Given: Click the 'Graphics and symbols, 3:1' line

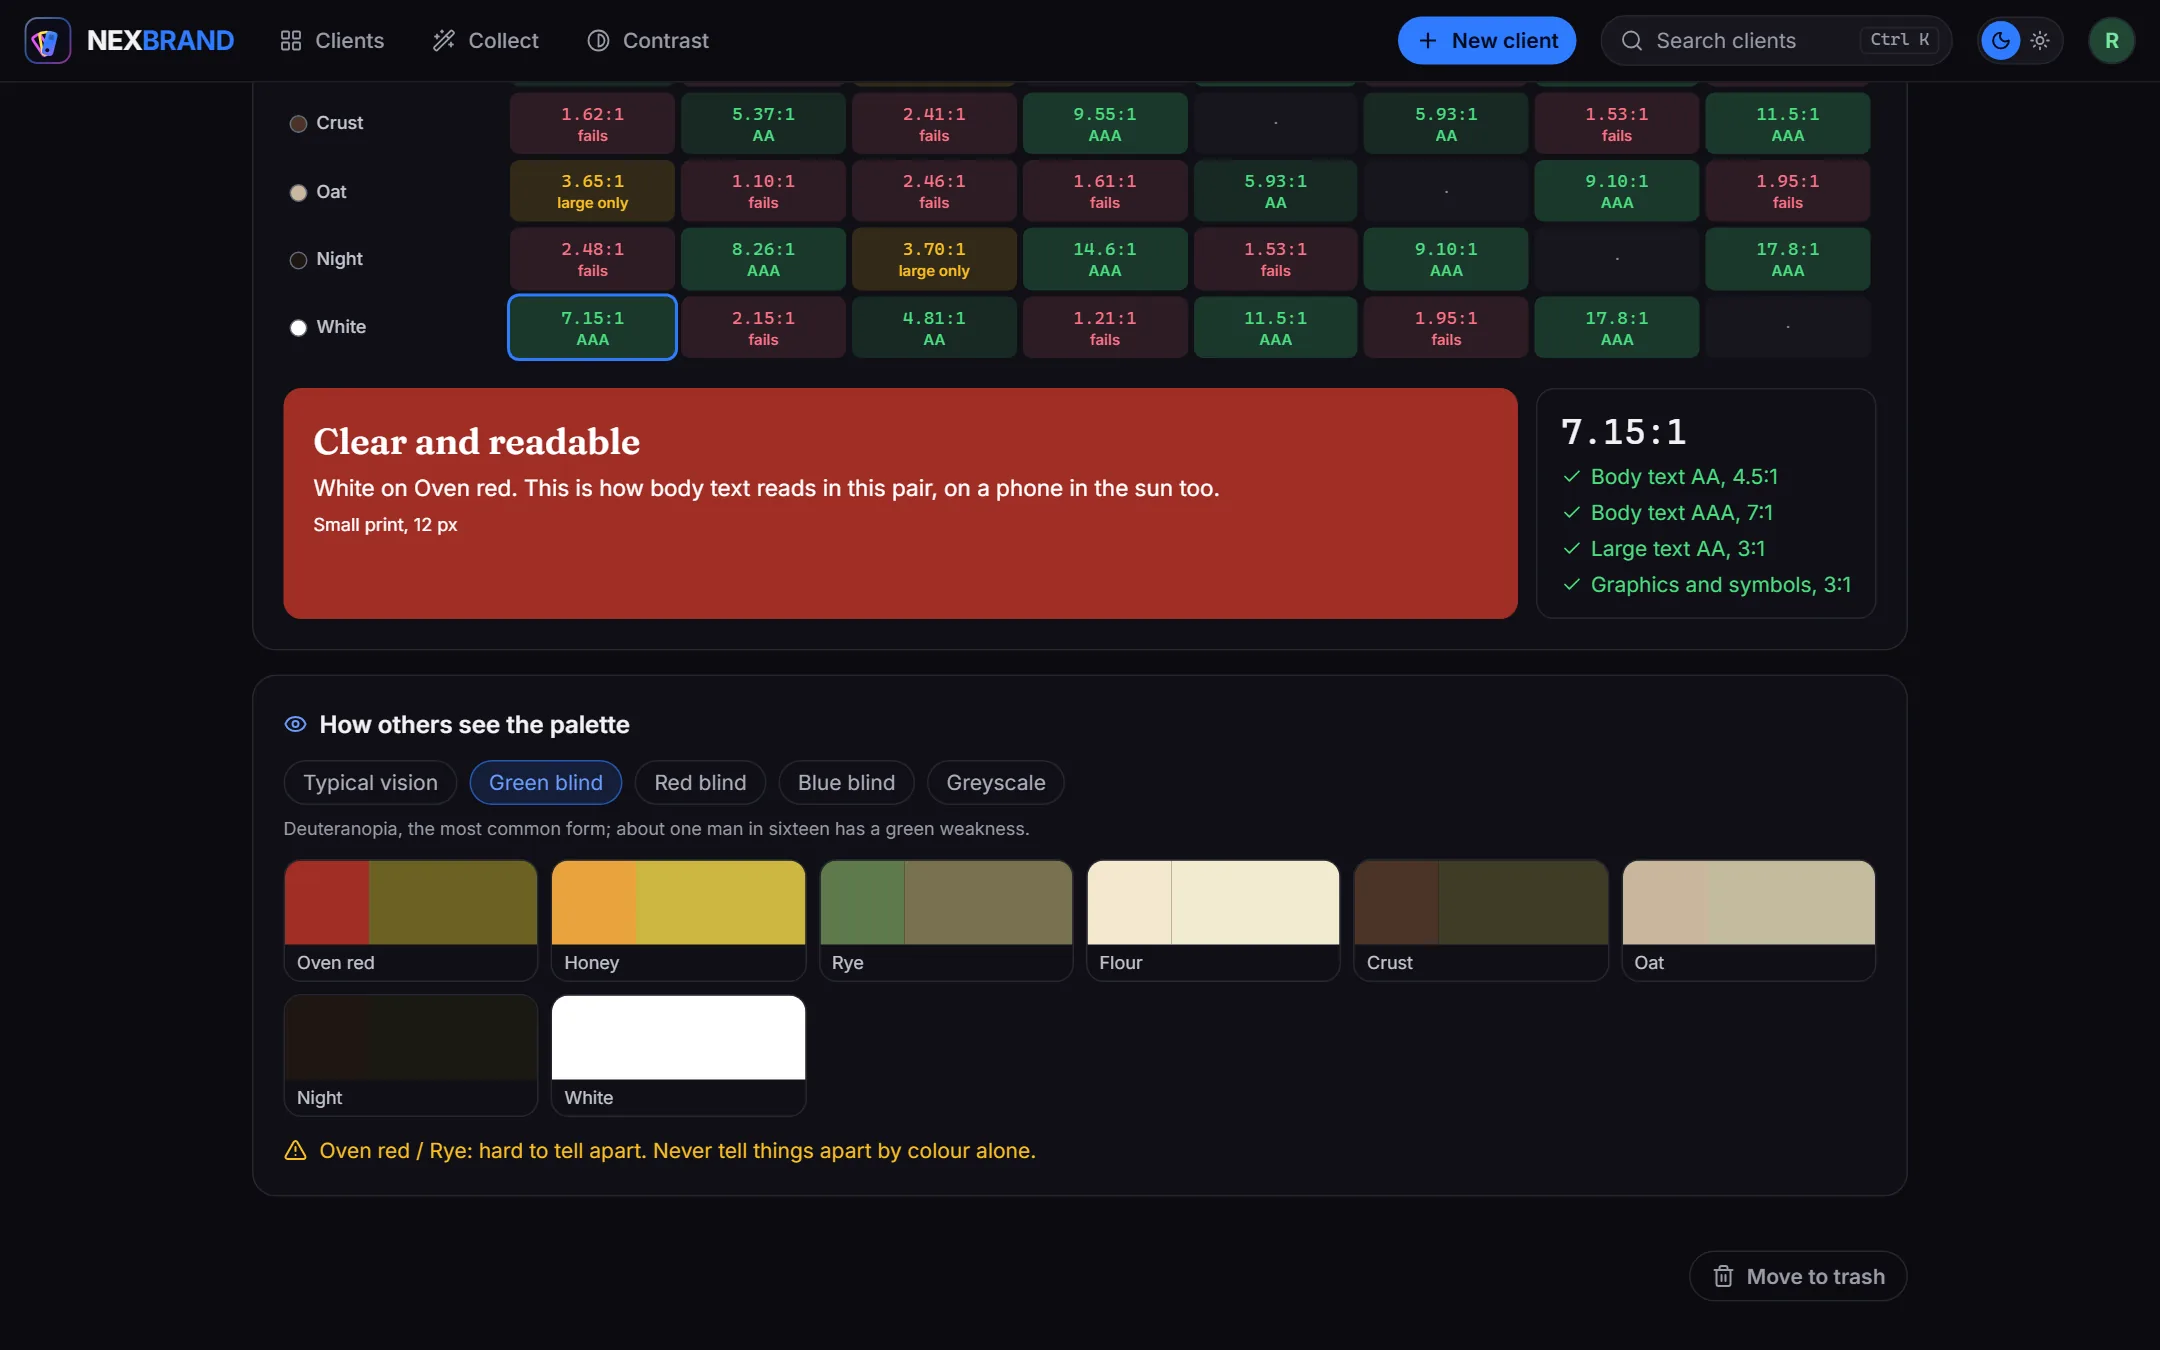Looking at the screenshot, I should (x=1707, y=585).
